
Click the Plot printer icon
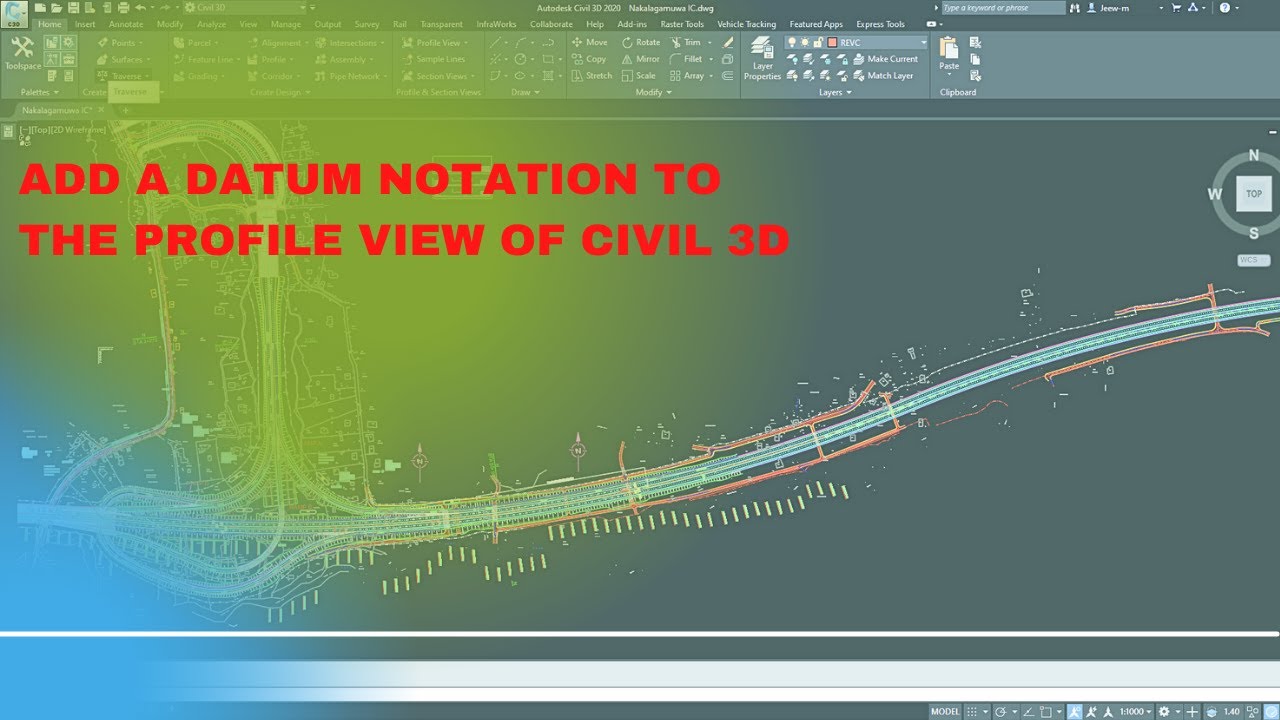pyautogui.click(x=123, y=7)
